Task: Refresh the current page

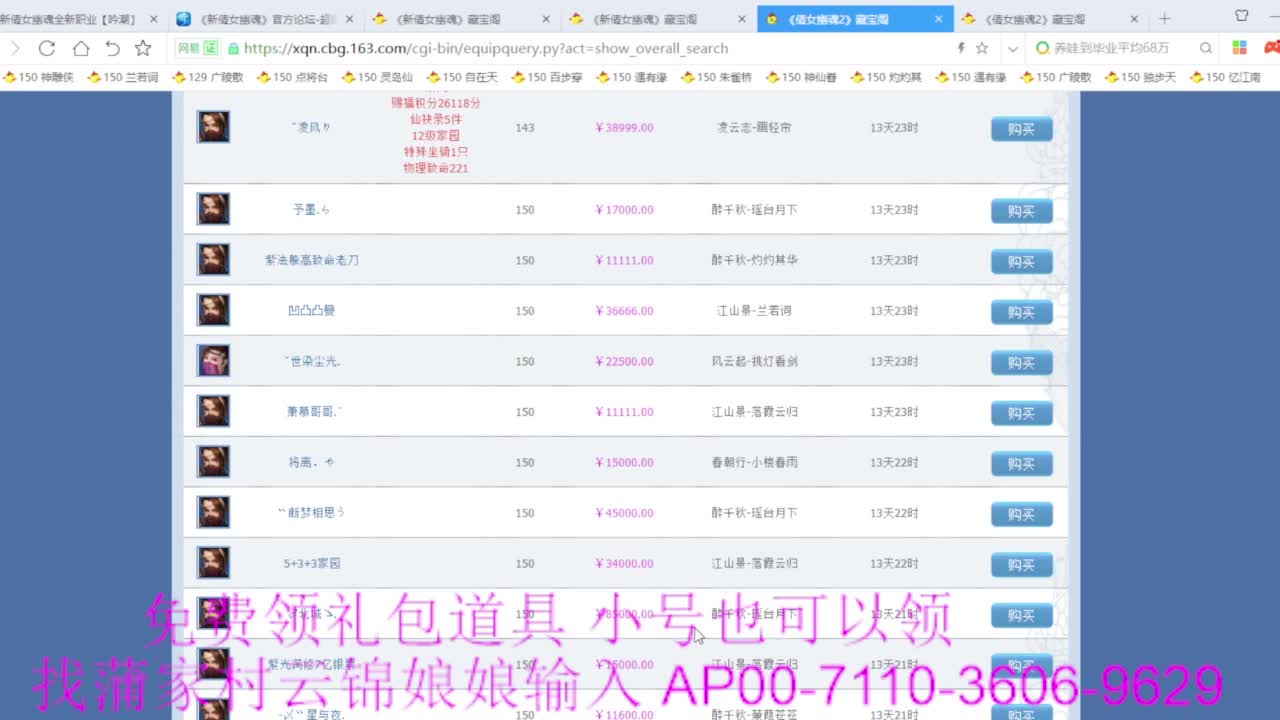Action: point(47,47)
